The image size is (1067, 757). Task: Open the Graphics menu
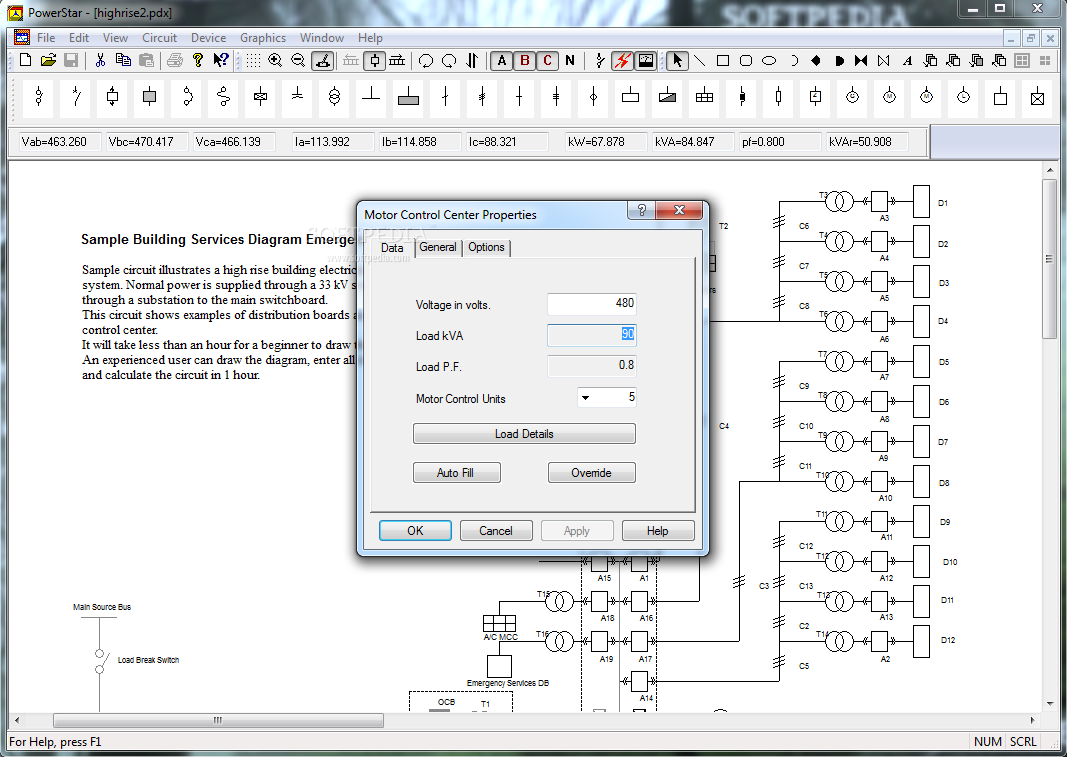pyautogui.click(x=263, y=38)
